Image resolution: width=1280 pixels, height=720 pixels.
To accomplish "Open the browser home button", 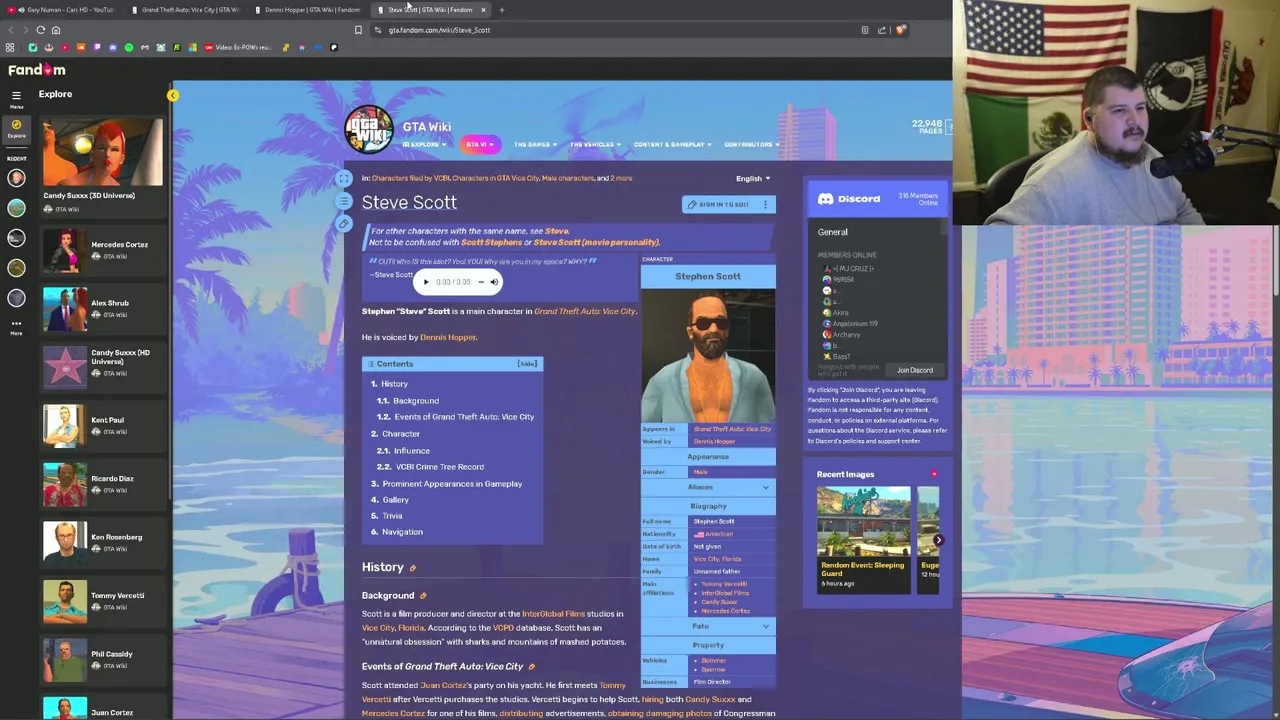I will pyautogui.click(x=56, y=30).
